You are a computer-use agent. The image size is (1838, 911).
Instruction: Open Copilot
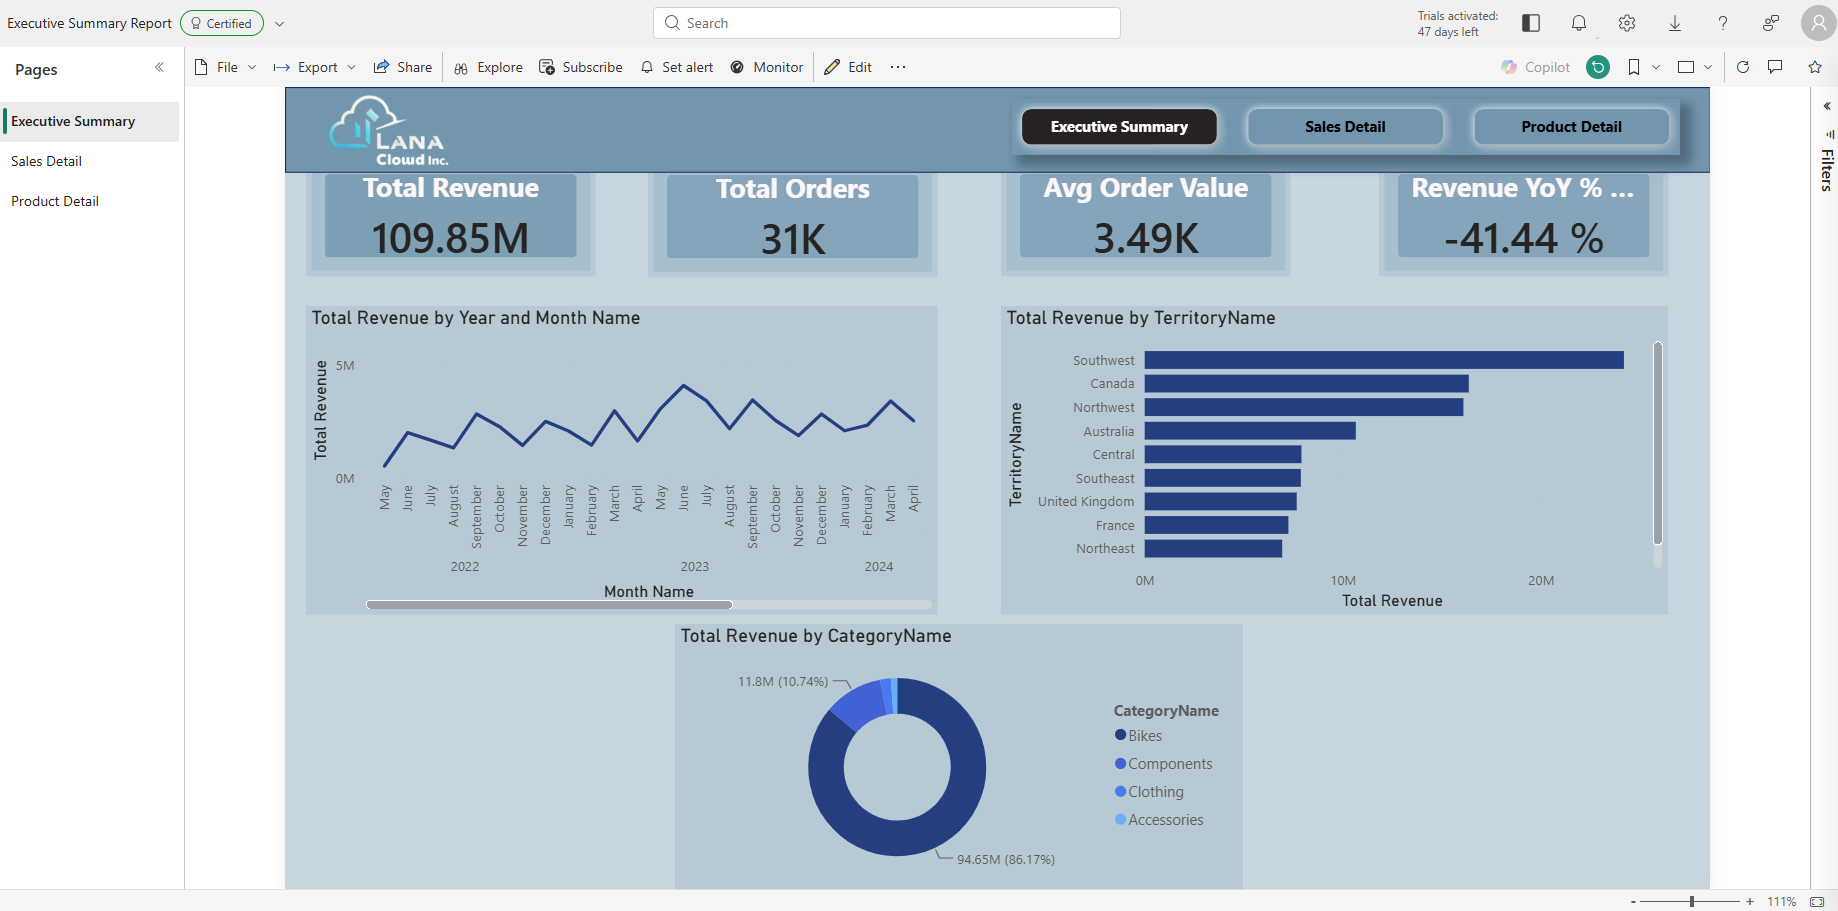(1536, 67)
